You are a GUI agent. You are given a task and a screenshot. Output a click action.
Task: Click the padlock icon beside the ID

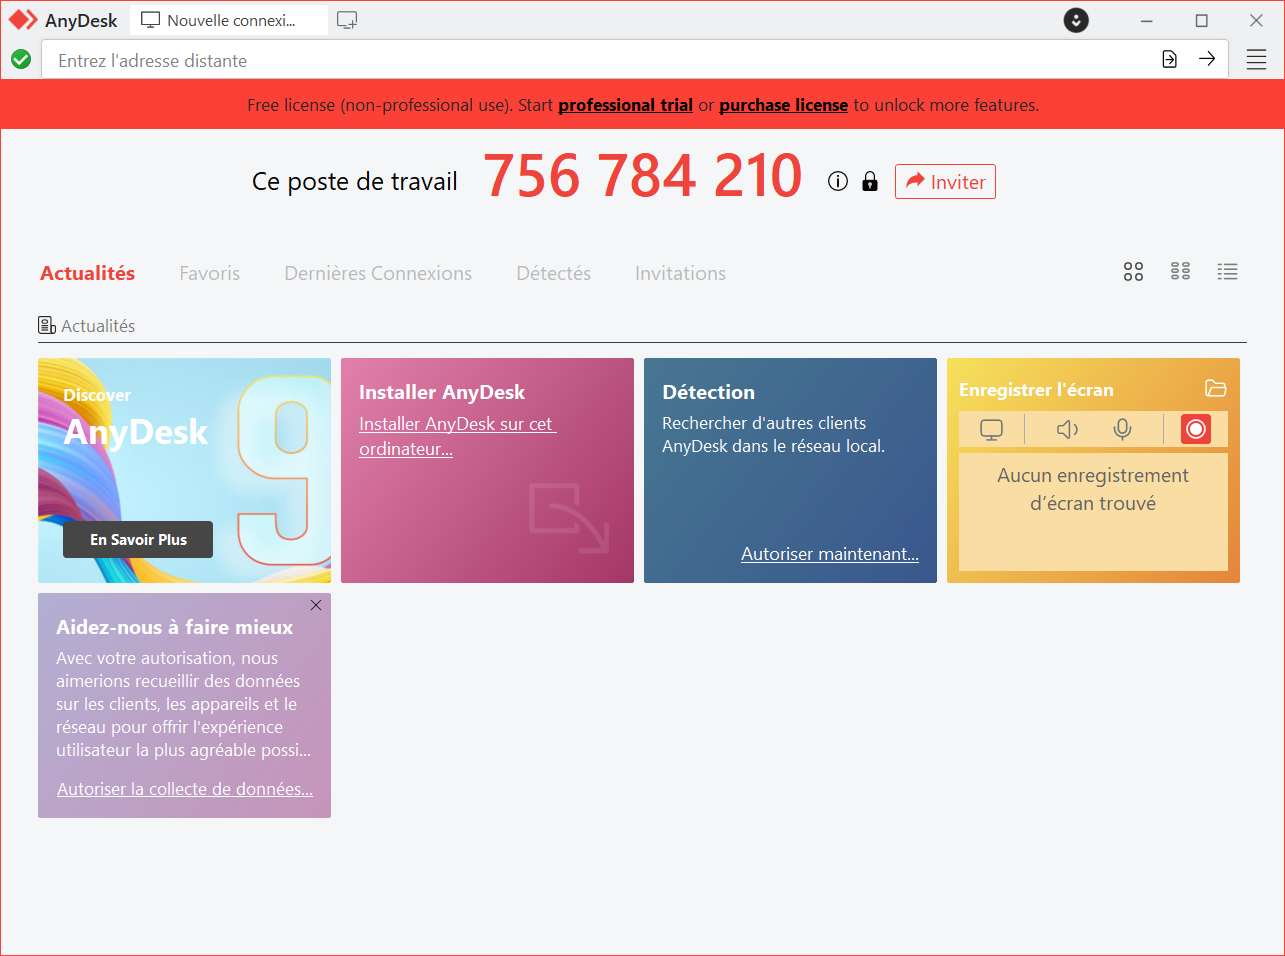pos(870,181)
